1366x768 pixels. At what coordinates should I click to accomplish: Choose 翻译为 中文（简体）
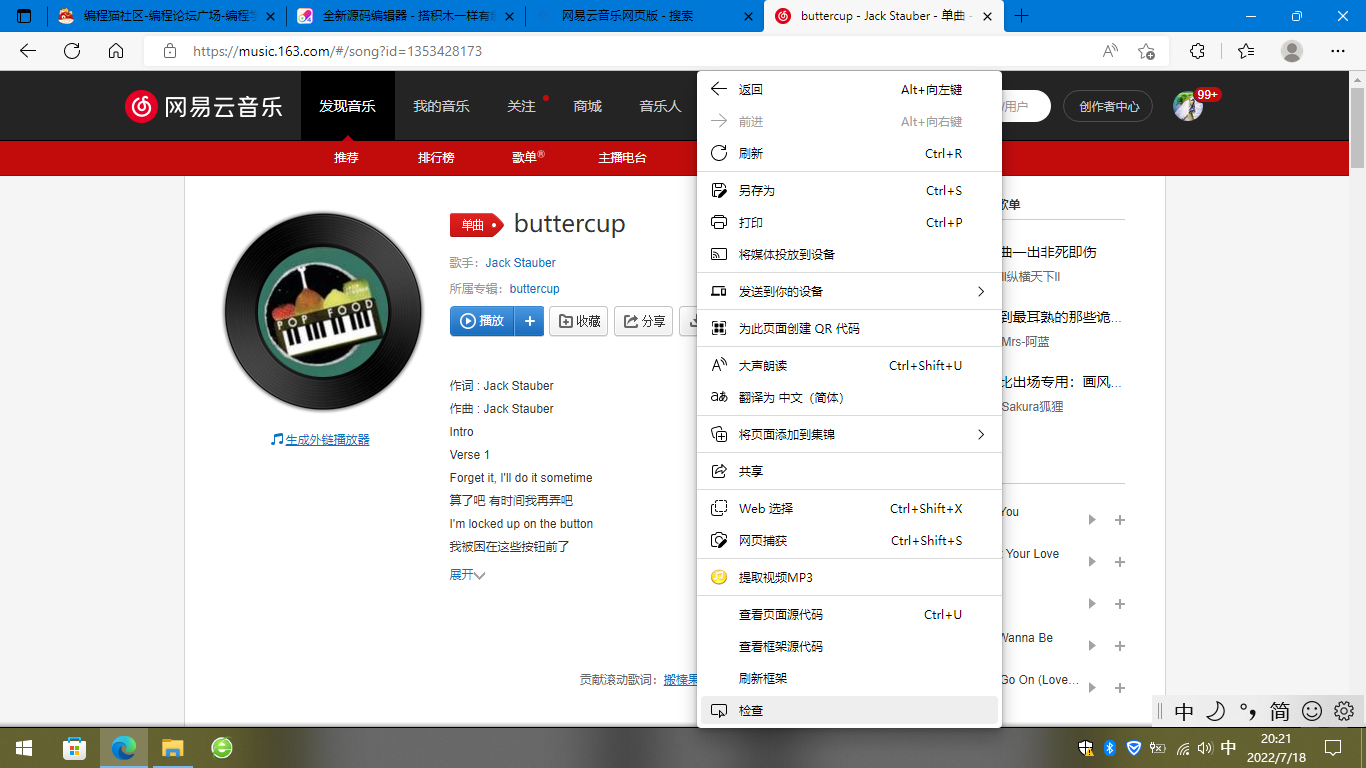(x=849, y=397)
